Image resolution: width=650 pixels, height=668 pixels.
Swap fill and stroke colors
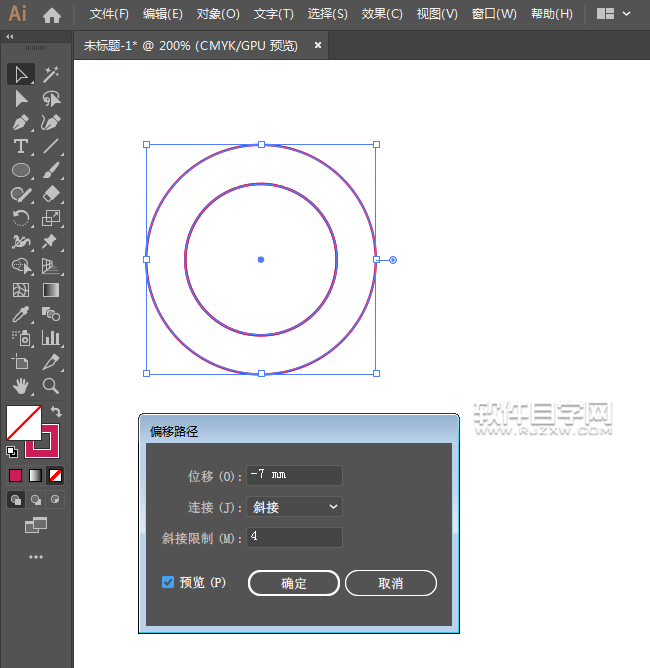pos(57,412)
